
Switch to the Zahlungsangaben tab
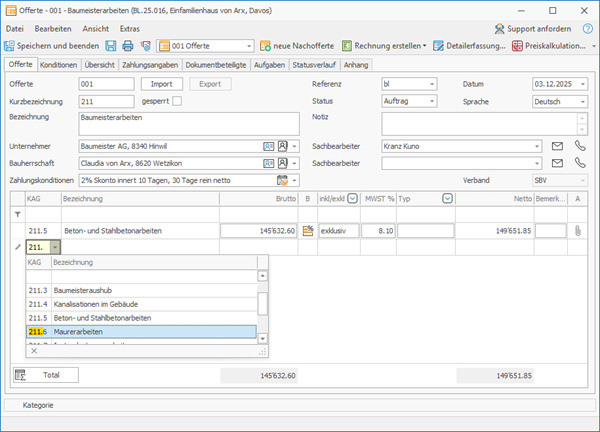(x=150, y=65)
